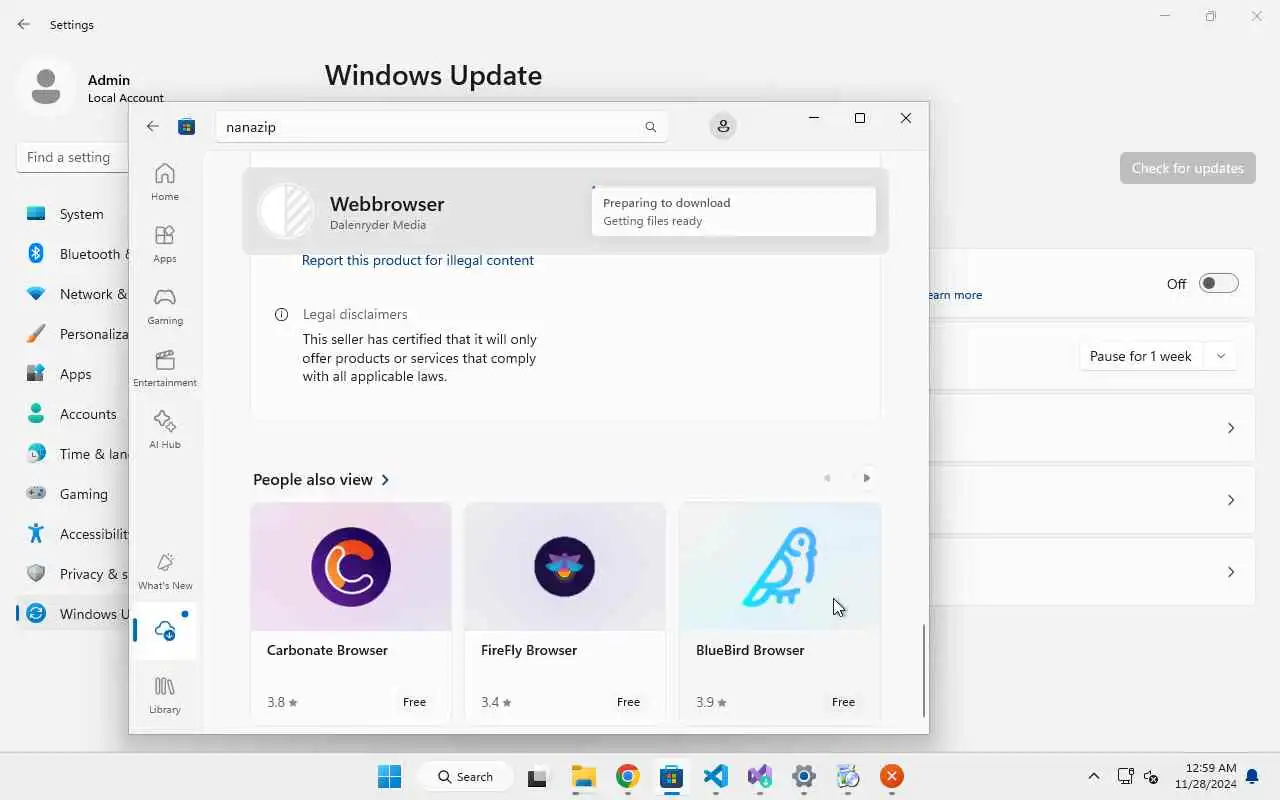Select Privacy & security in Settings
The height and width of the screenshot is (800, 1280).
pos(73,574)
